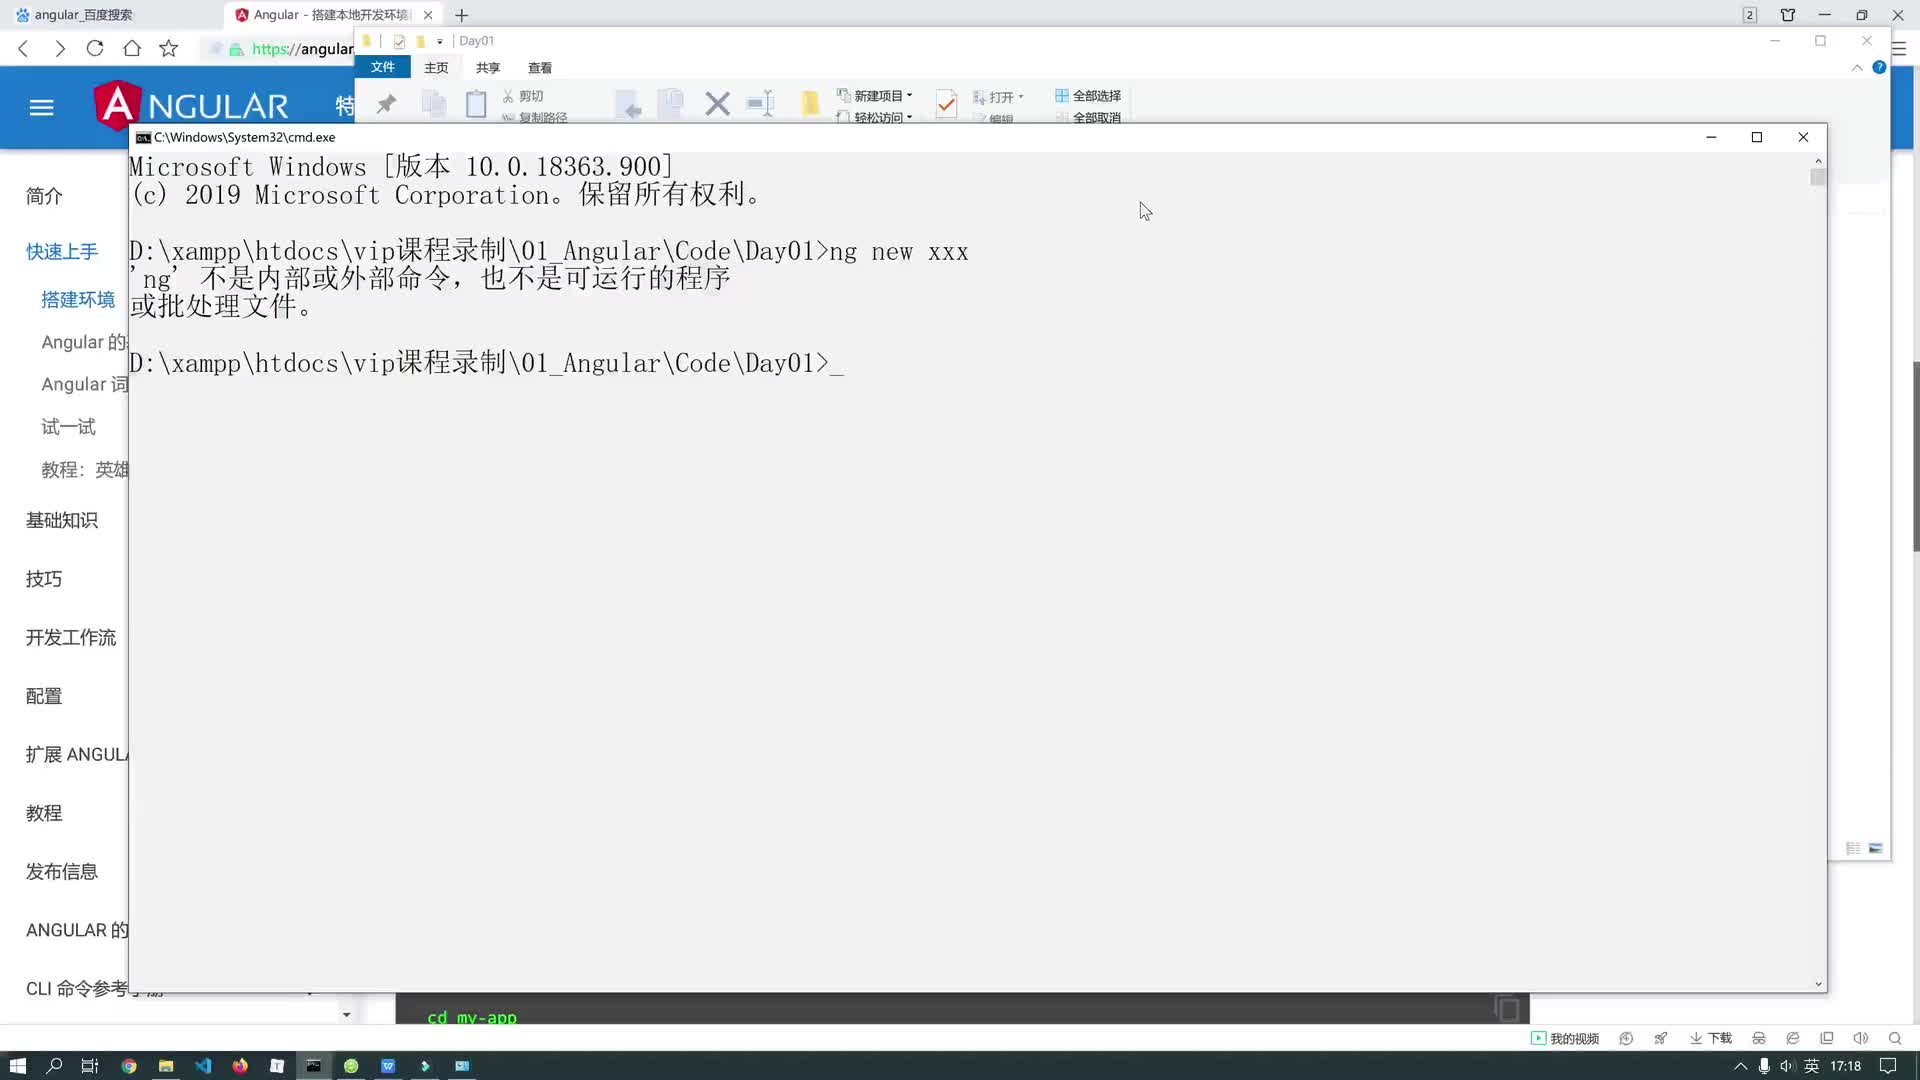This screenshot has width=1920, height=1080.
Task: Pin to Quick Access in Explorer
Action: [386, 104]
